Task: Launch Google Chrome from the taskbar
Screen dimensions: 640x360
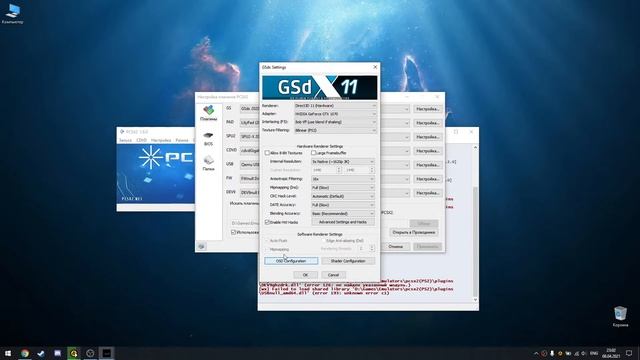Action: [25, 353]
